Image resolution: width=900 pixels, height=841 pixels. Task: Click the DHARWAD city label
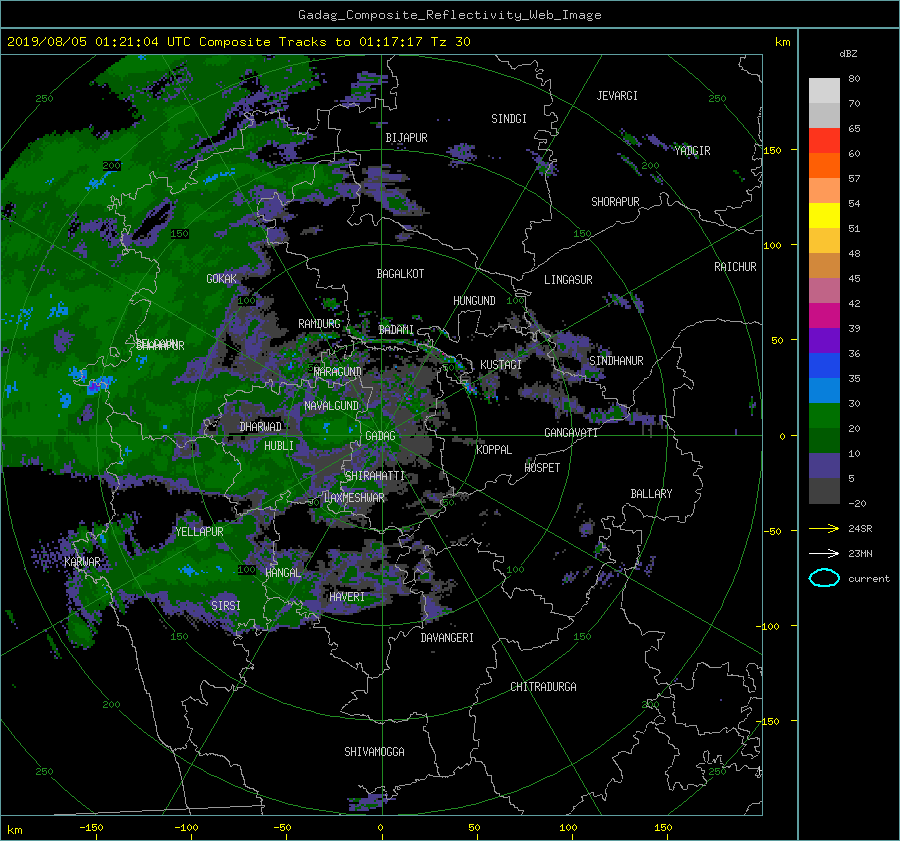click(261, 427)
